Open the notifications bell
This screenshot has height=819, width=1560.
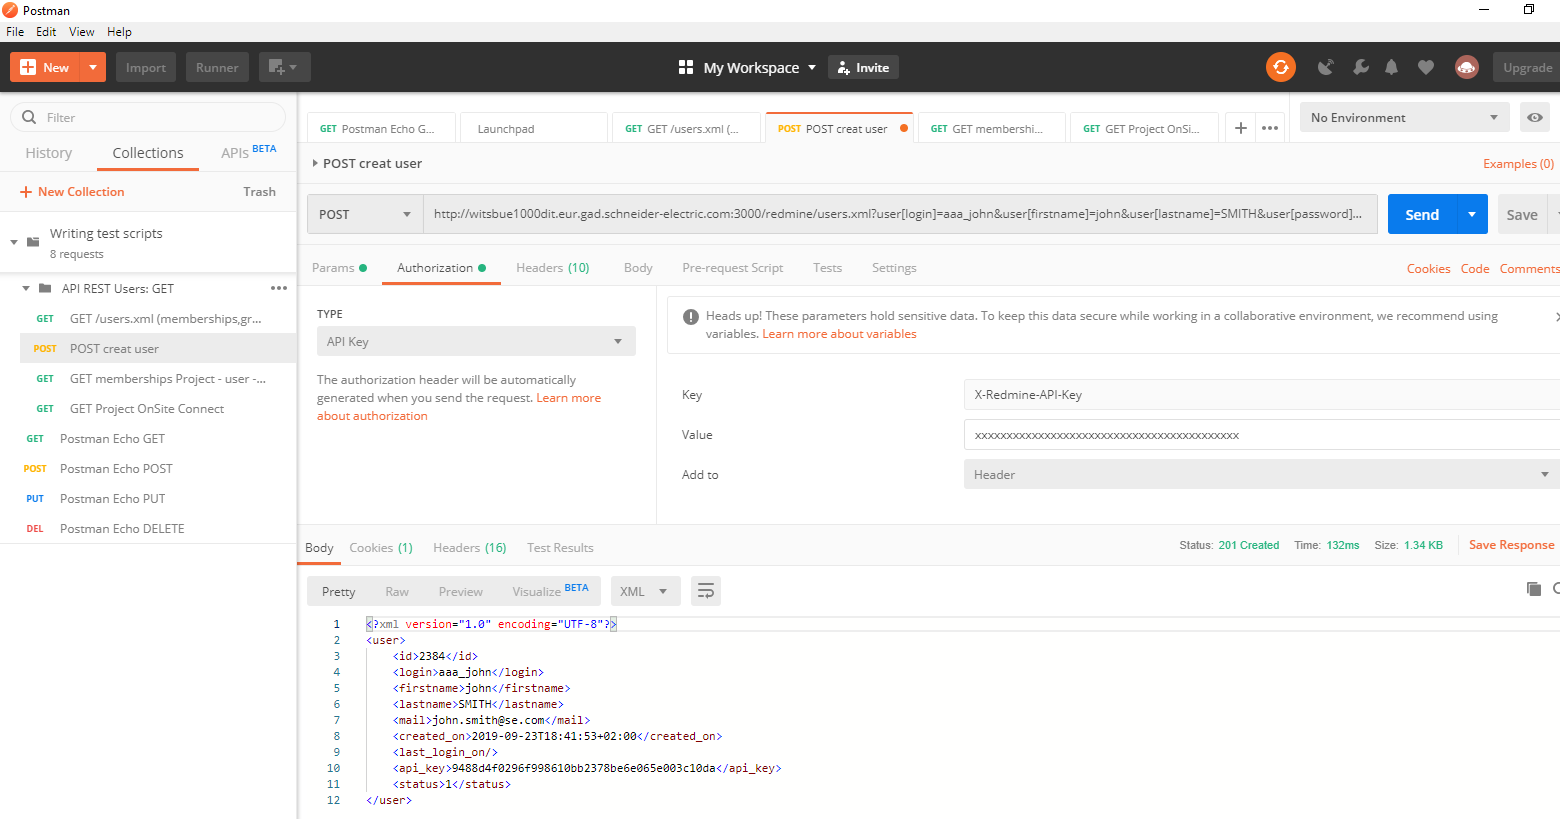[x=1391, y=67]
